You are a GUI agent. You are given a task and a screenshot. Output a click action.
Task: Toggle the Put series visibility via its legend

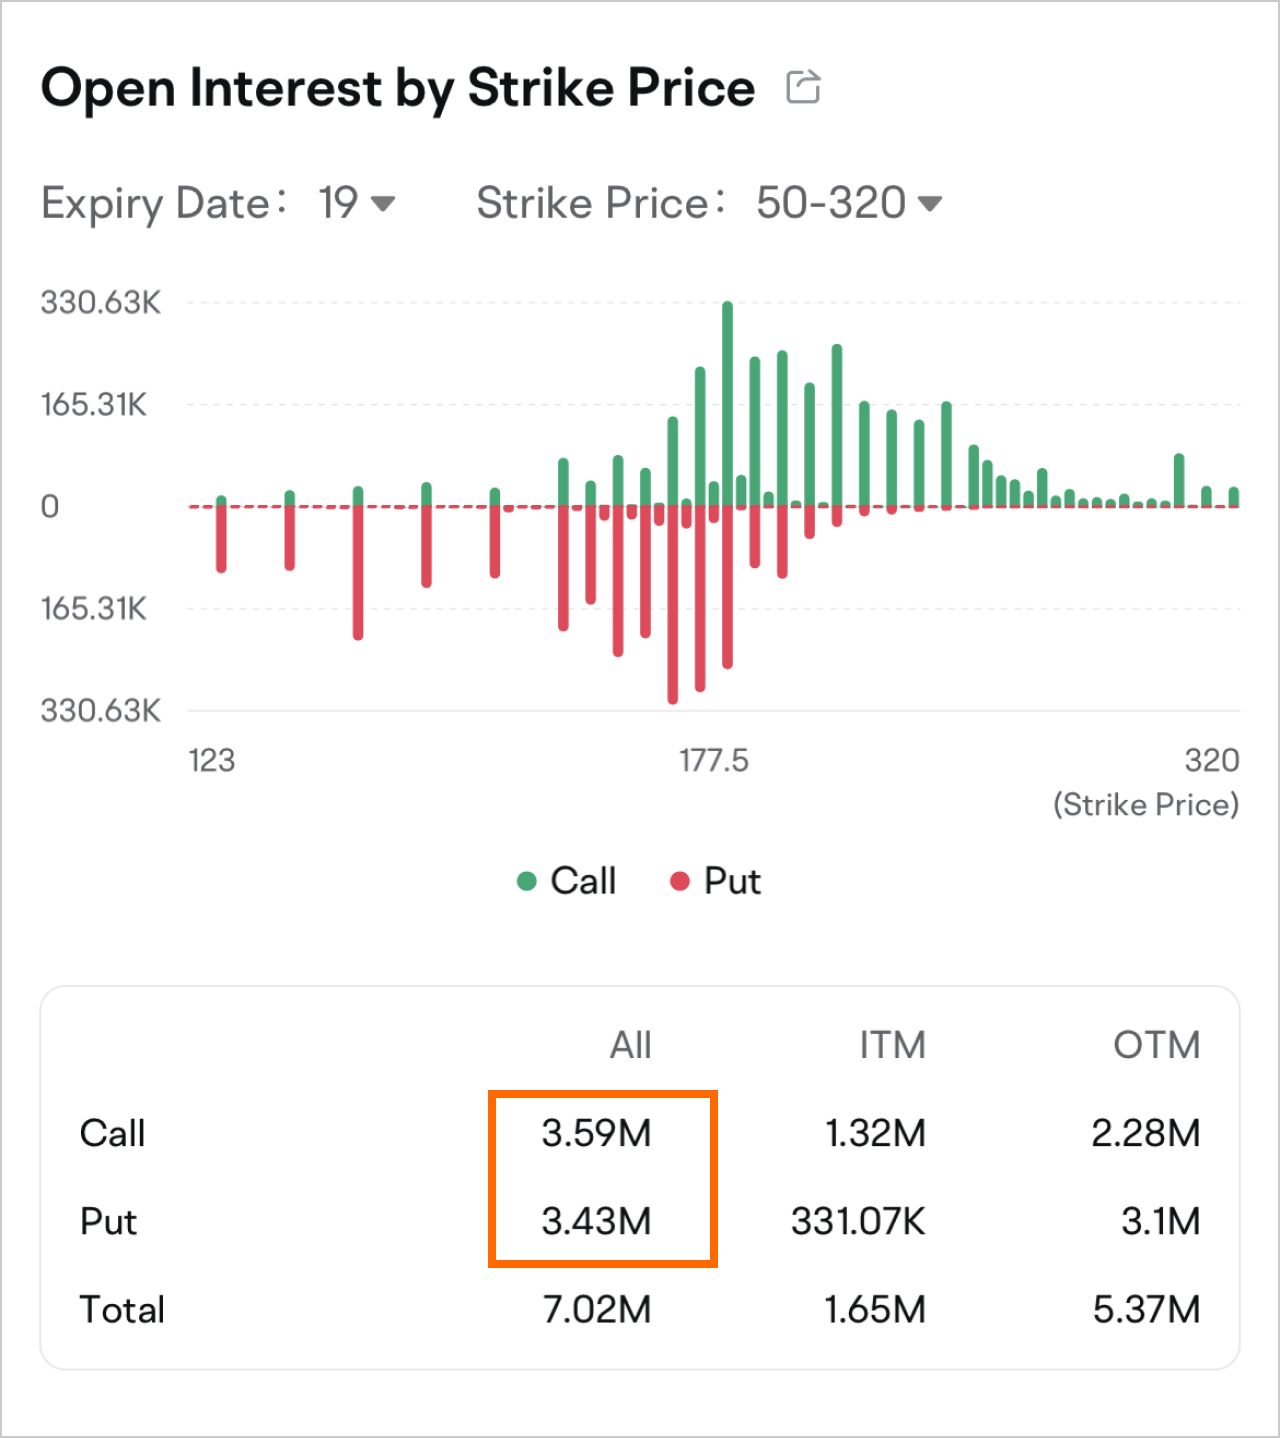coord(733,881)
